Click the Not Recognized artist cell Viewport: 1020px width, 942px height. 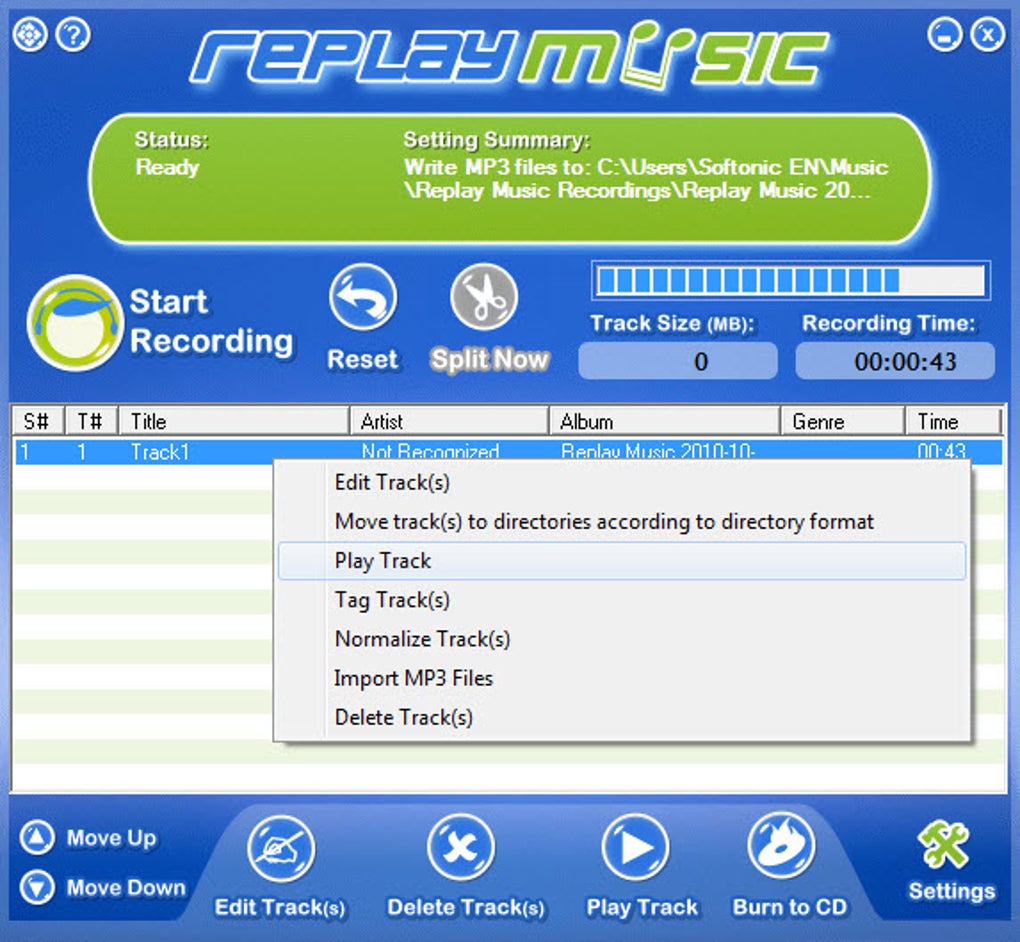431,451
